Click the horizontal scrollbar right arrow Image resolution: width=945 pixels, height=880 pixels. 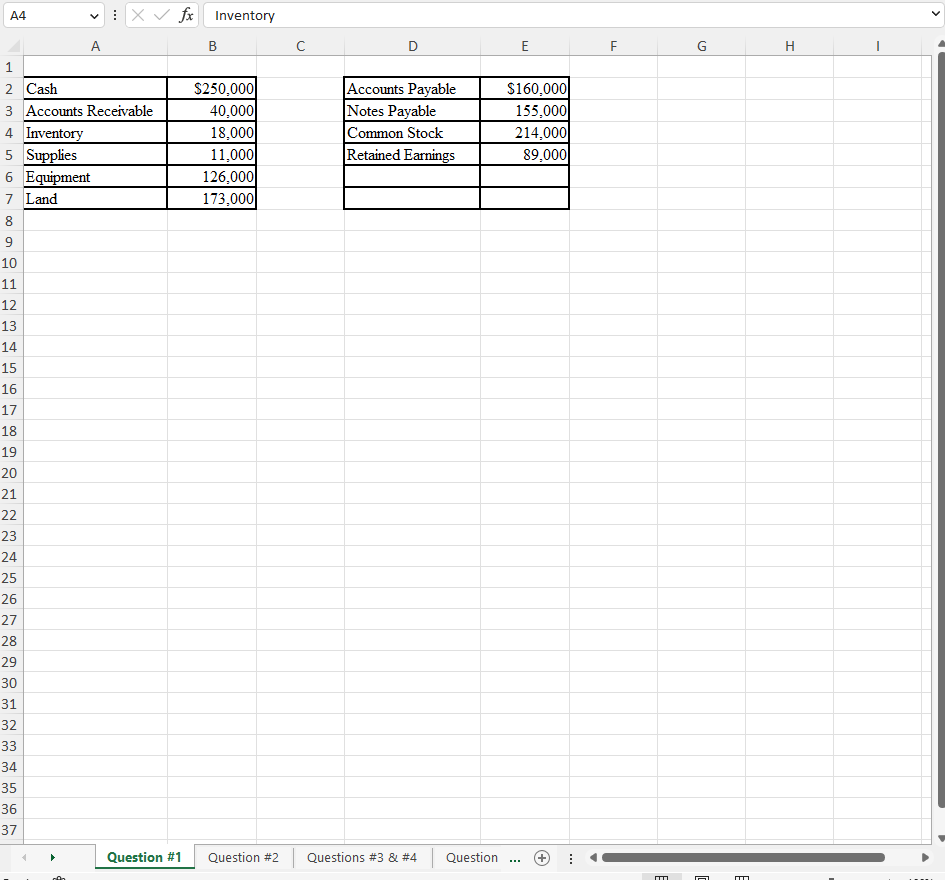click(x=925, y=857)
